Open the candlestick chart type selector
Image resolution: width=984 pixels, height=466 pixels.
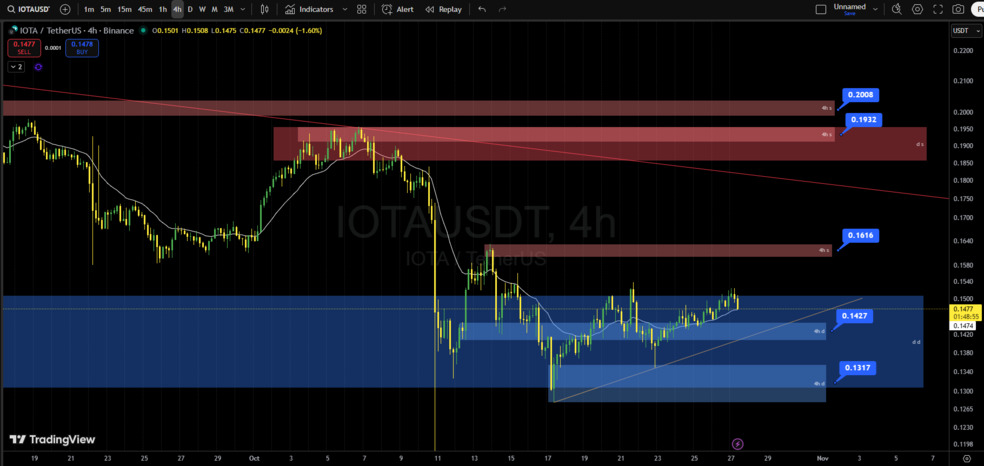(x=264, y=9)
